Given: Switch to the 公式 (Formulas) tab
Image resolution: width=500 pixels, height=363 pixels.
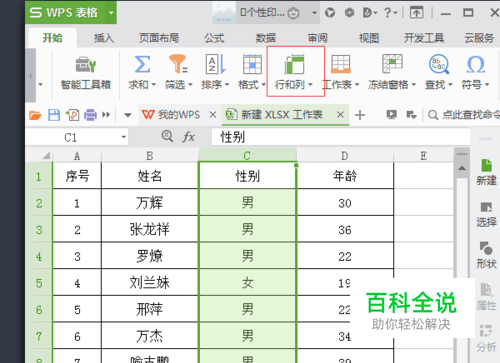Looking at the screenshot, I should click(214, 38).
